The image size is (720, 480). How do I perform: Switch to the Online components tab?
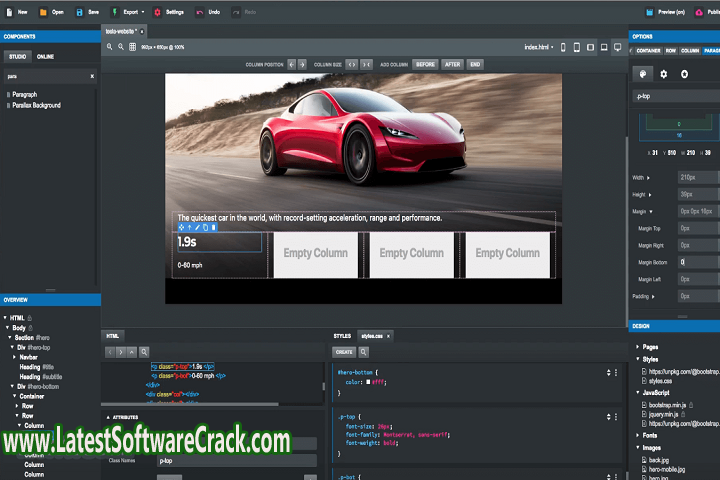tap(46, 57)
